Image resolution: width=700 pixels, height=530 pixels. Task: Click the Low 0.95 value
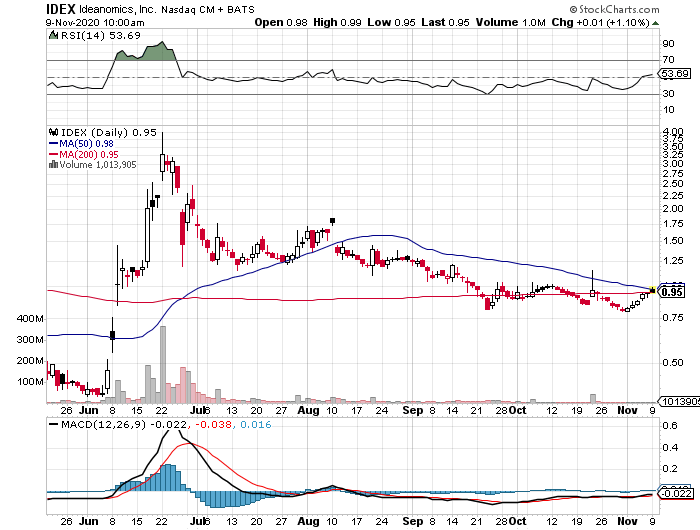391,22
